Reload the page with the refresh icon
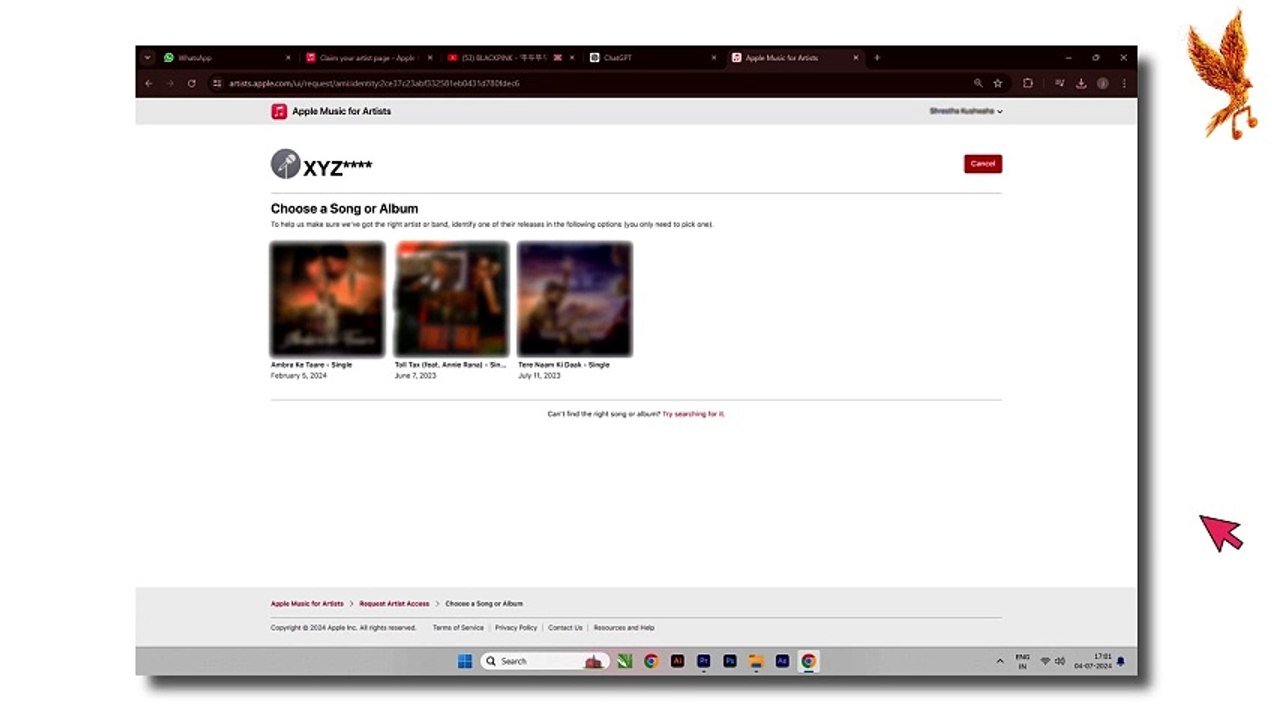The image size is (1272, 720). click(191, 83)
